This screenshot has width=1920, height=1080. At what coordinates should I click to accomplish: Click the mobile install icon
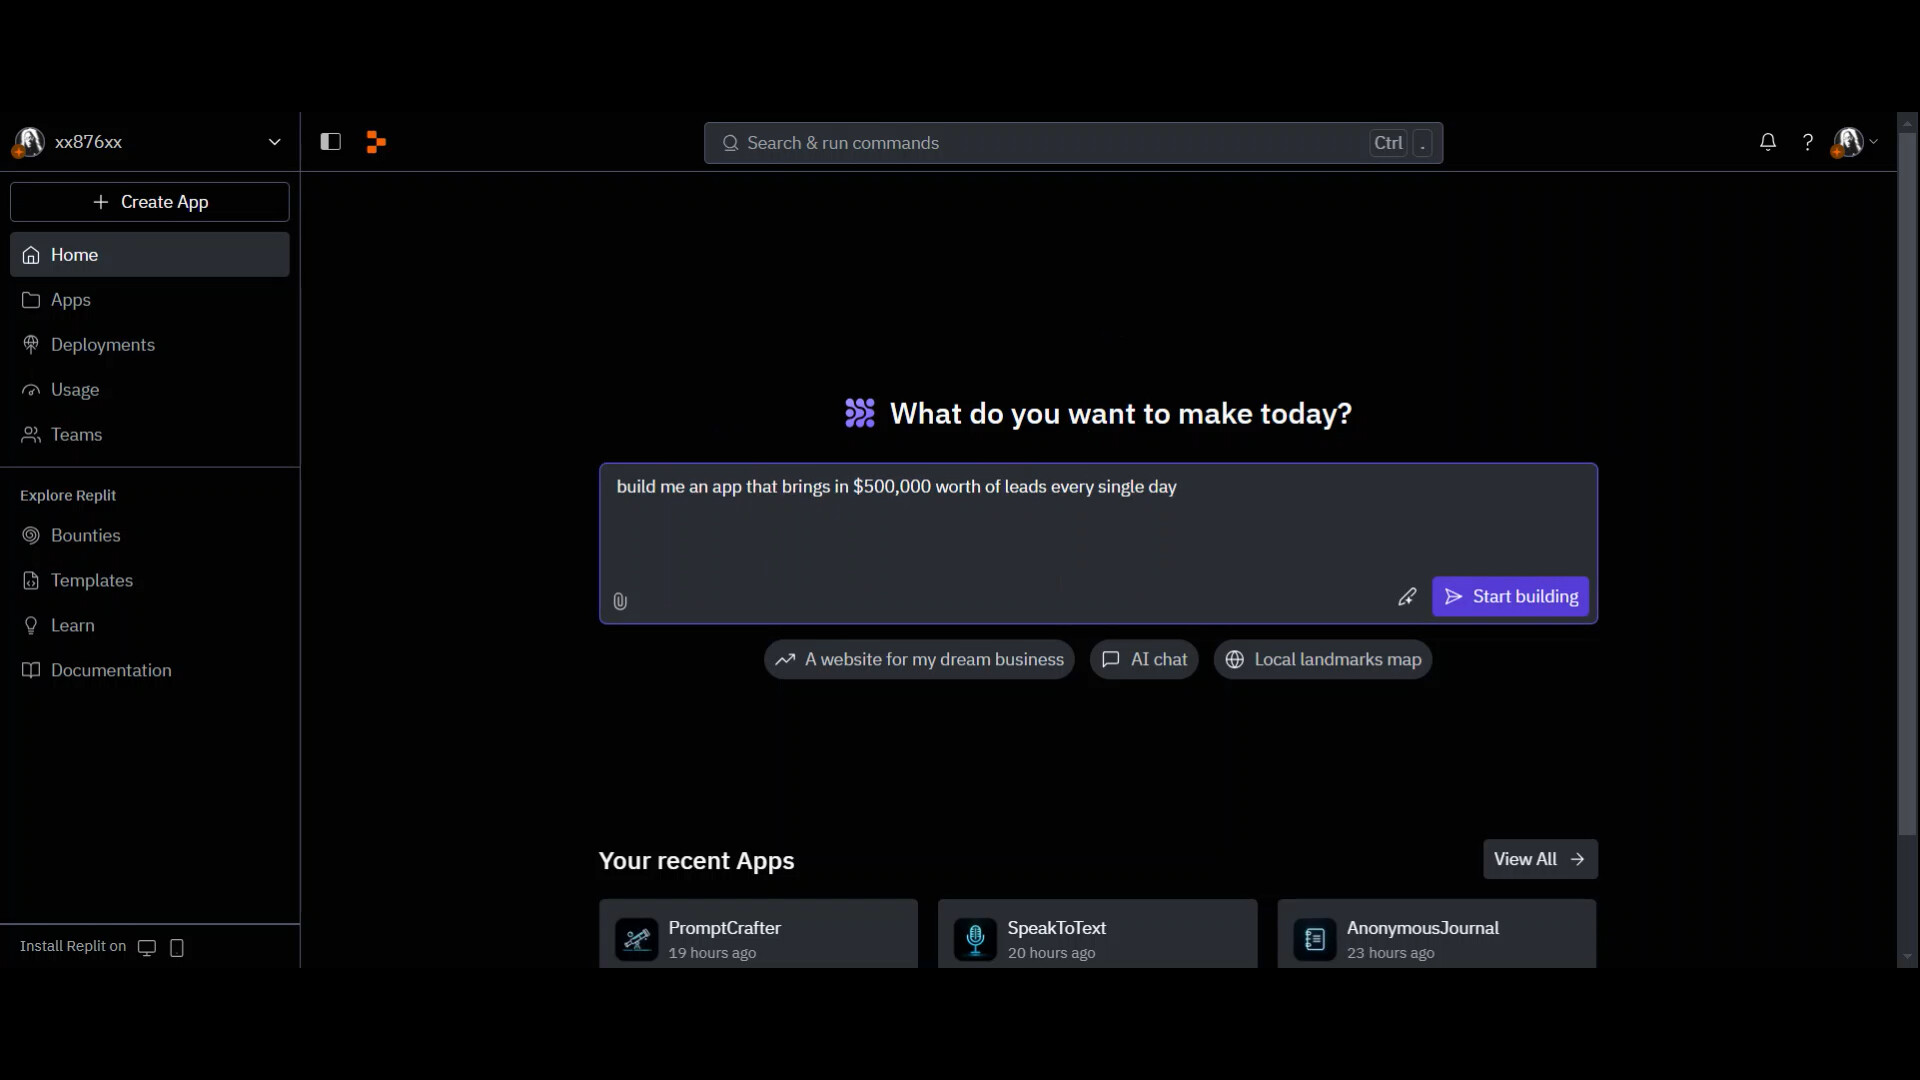click(x=177, y=948)
